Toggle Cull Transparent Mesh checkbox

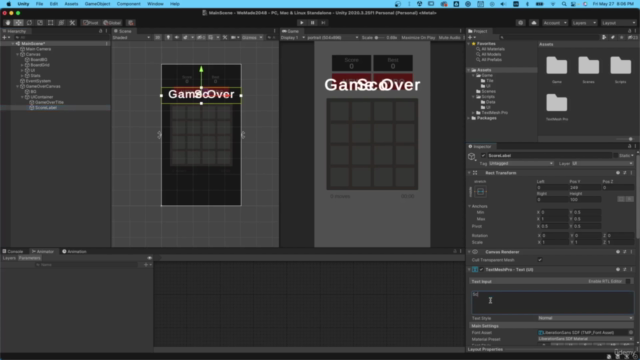tap(540, 260)
